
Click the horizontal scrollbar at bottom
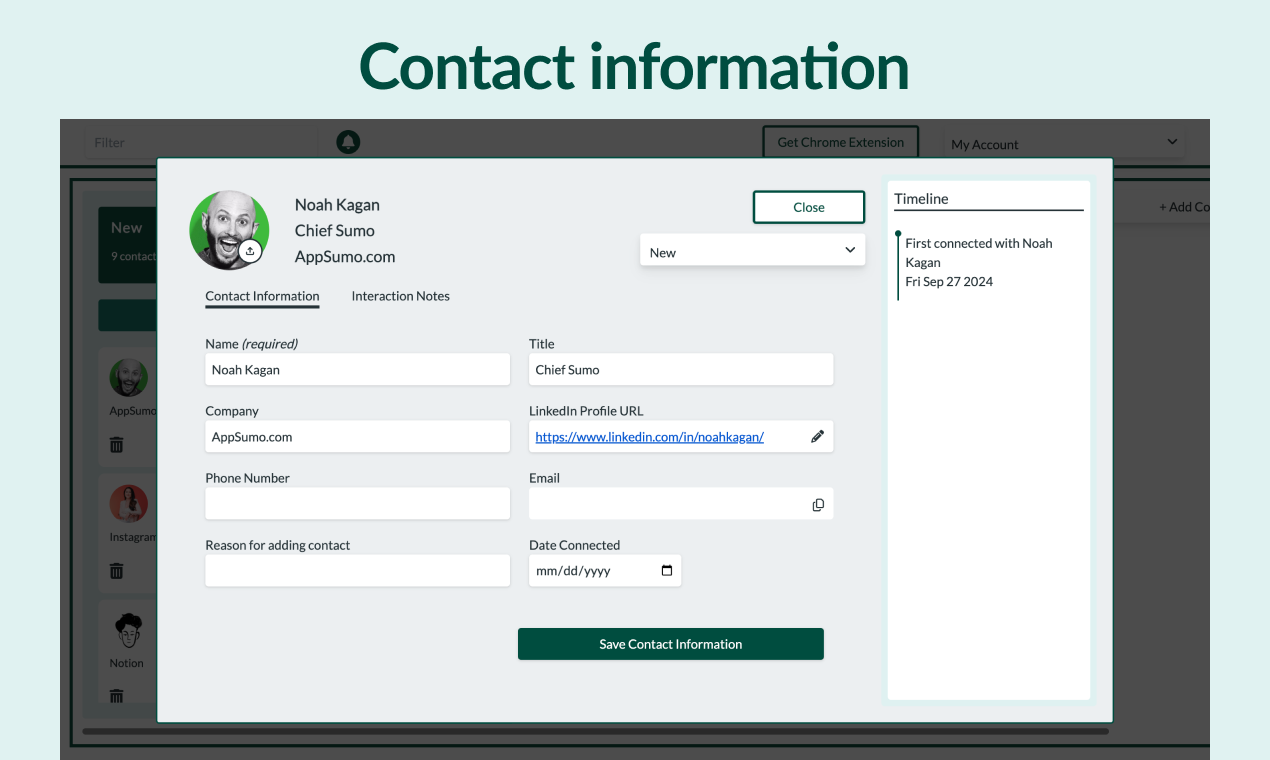[x=595, y=731]
